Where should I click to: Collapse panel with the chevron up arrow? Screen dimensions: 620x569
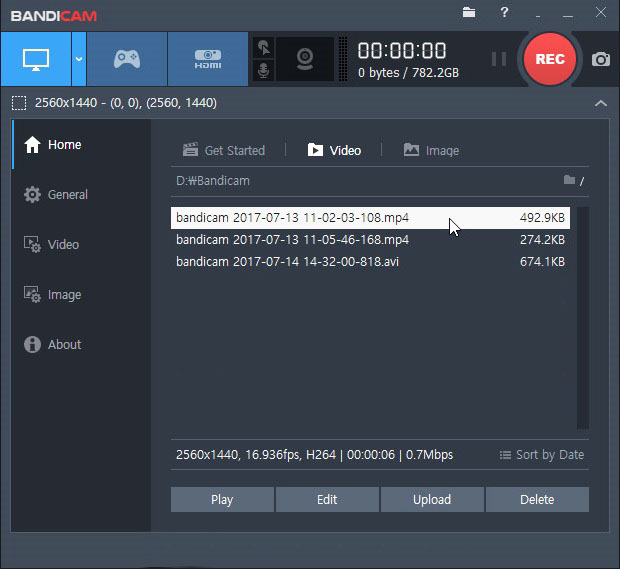pos(601,104)
